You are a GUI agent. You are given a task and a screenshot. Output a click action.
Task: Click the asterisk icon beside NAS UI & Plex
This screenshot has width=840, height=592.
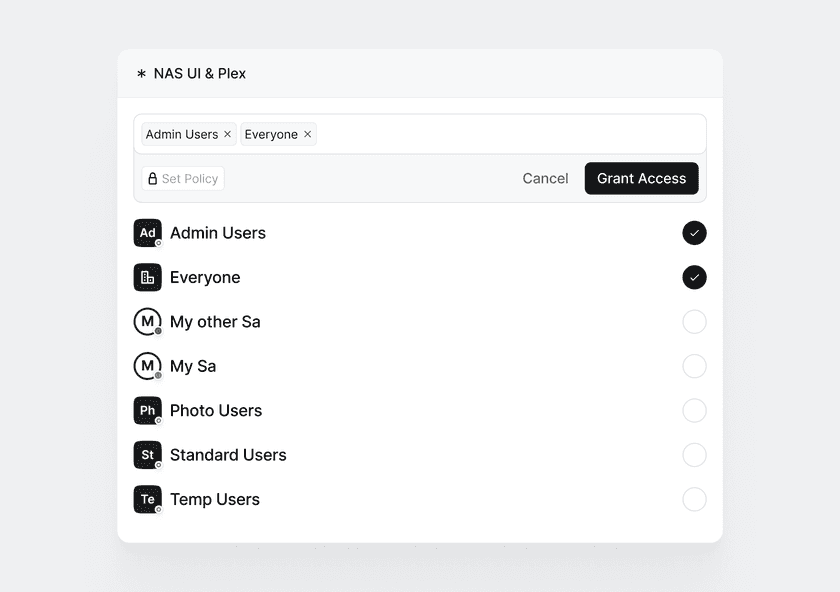[x=141, y=74]
